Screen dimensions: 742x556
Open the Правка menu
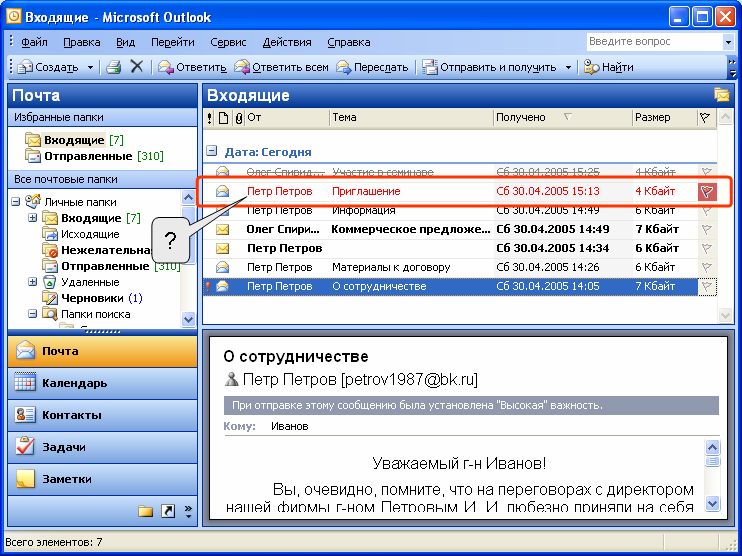[x=82, y=42]
